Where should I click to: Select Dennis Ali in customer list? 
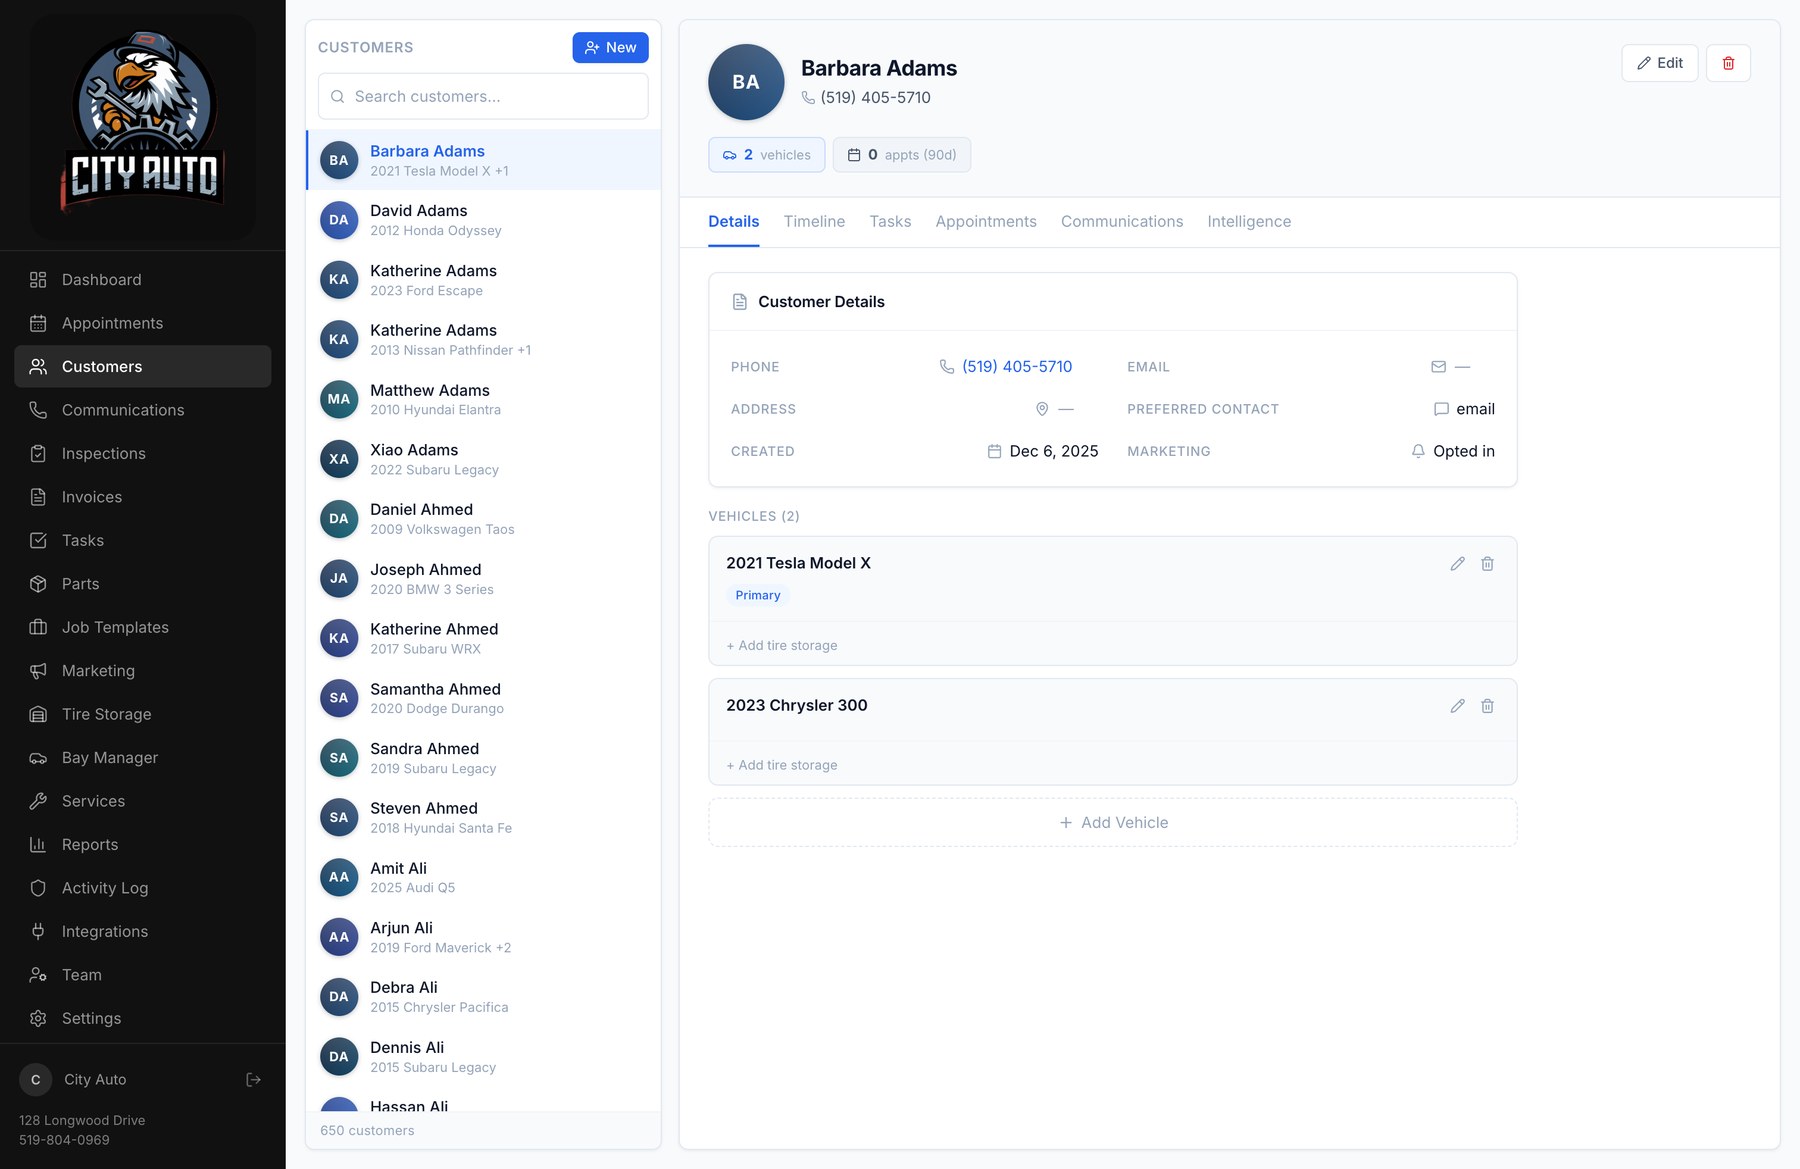click(483, 1056)
